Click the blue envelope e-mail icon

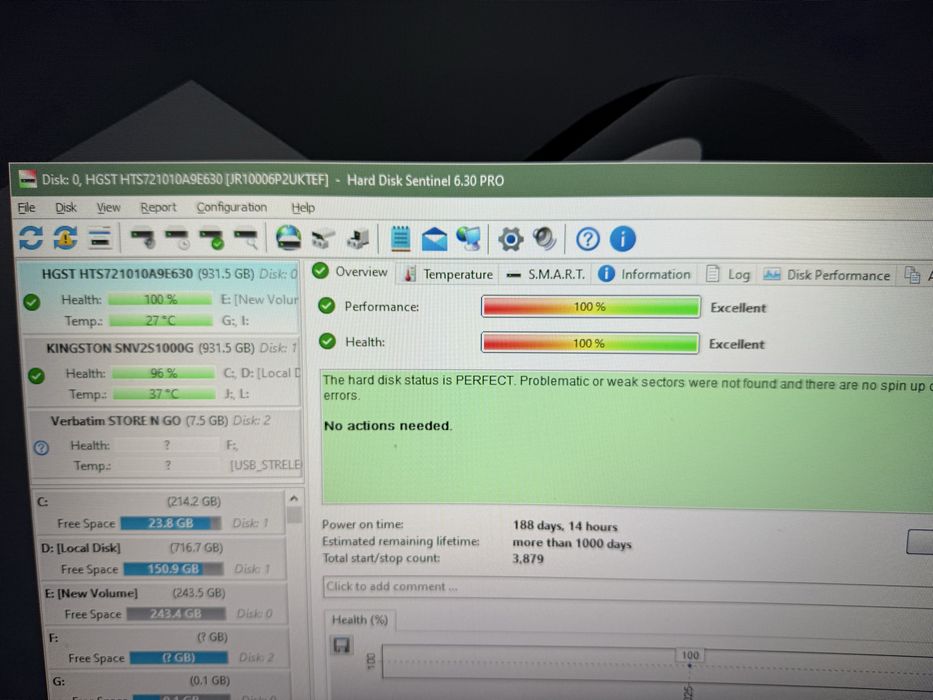tap(434, 239)
